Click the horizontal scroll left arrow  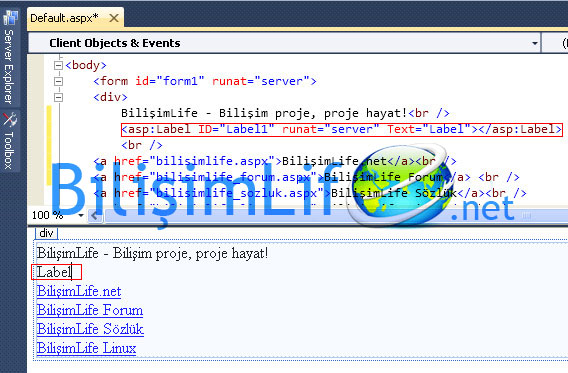[x=96, y=216]
